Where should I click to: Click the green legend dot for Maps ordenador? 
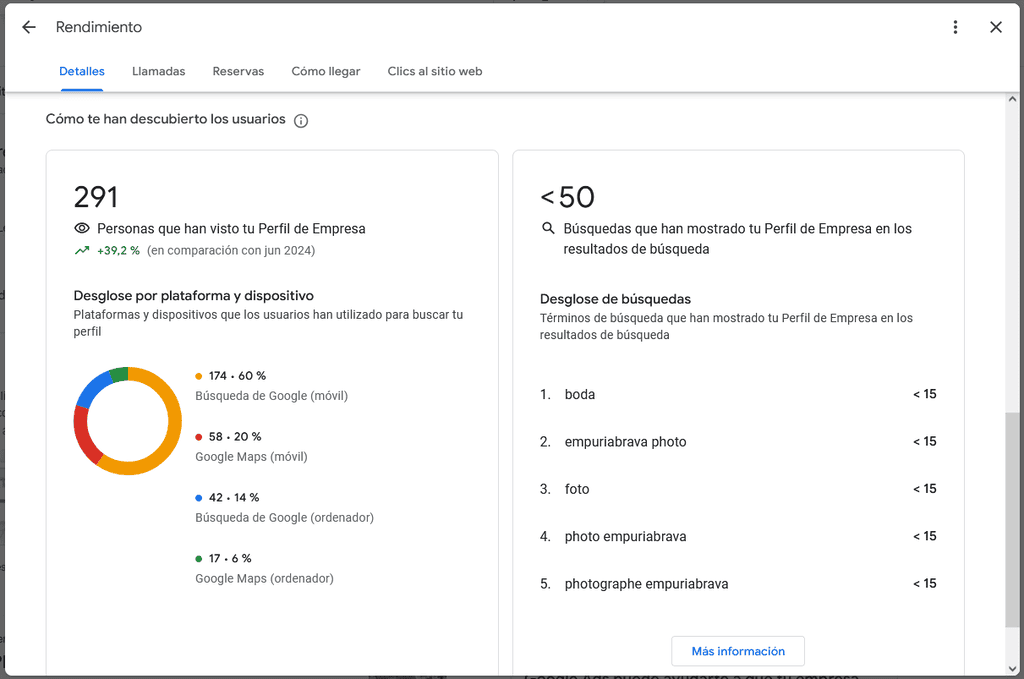click(x=199, y=558)
